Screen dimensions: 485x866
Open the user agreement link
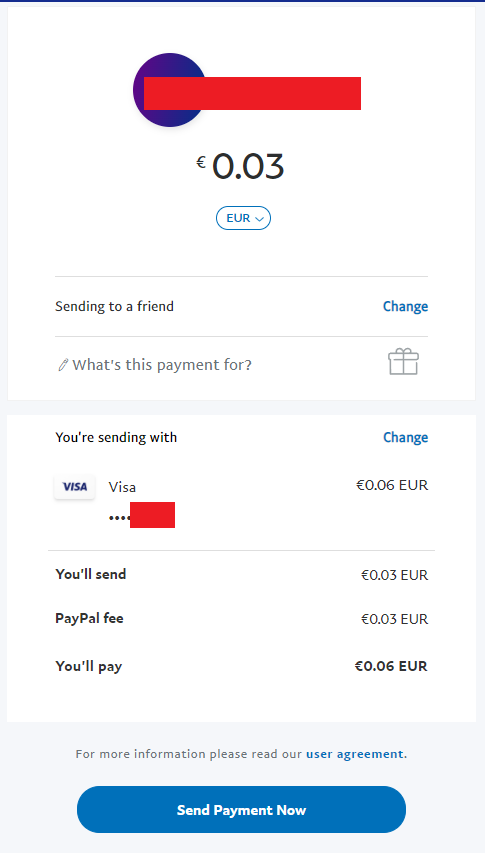pyautogui.click(x=355, y=754)
